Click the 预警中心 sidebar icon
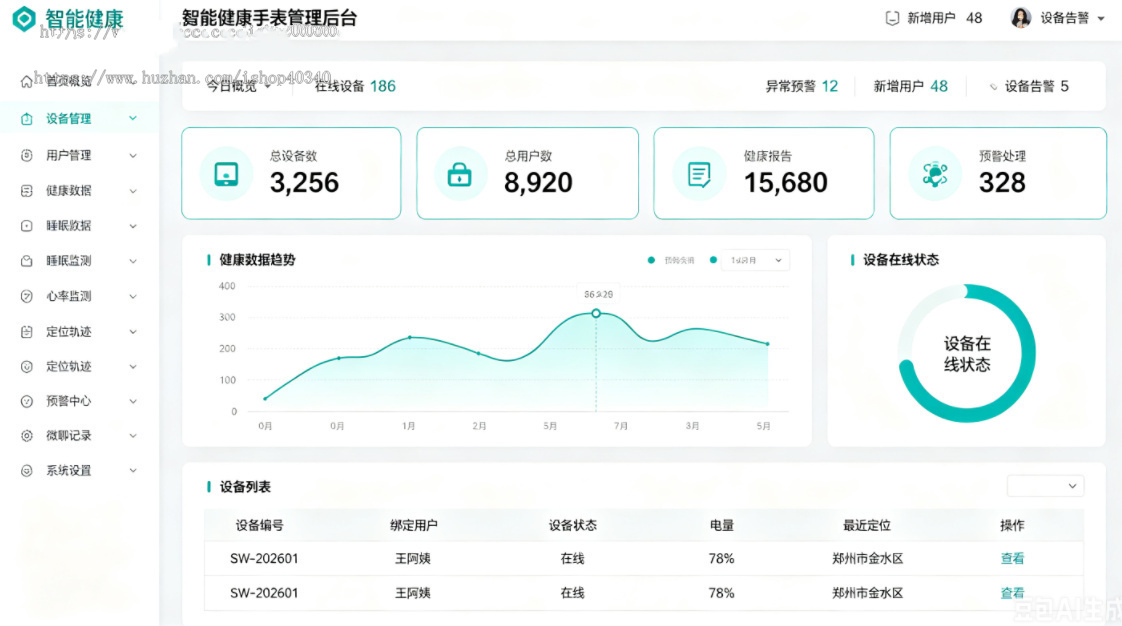This screenshot has width=1122, height=626. 26,401
